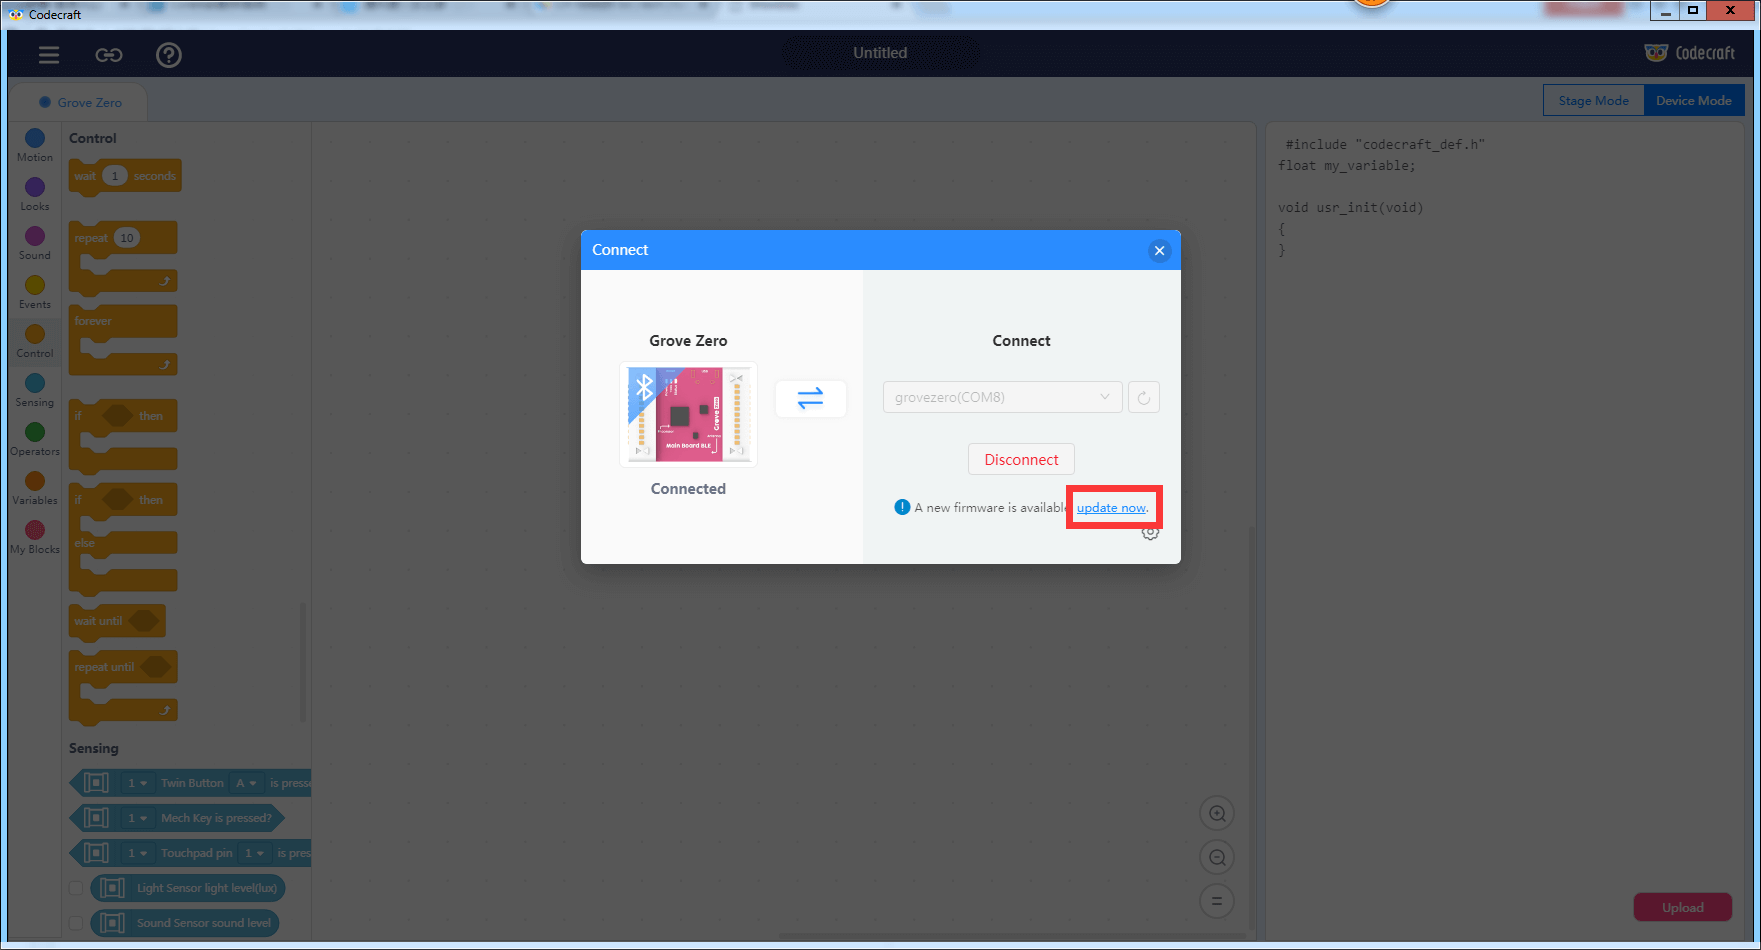Switch to Stage Mode
The height and width of the screenshot is (950, 1761).
(x=1593, y=100)
